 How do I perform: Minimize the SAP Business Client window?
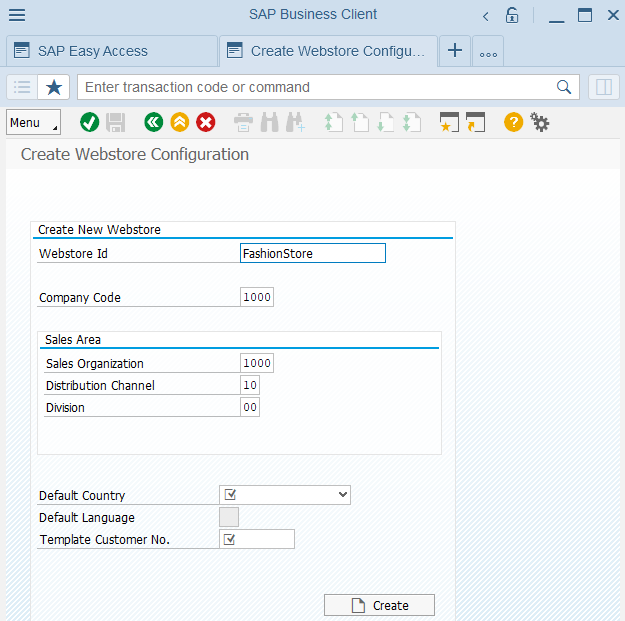(x=556, y=16)
